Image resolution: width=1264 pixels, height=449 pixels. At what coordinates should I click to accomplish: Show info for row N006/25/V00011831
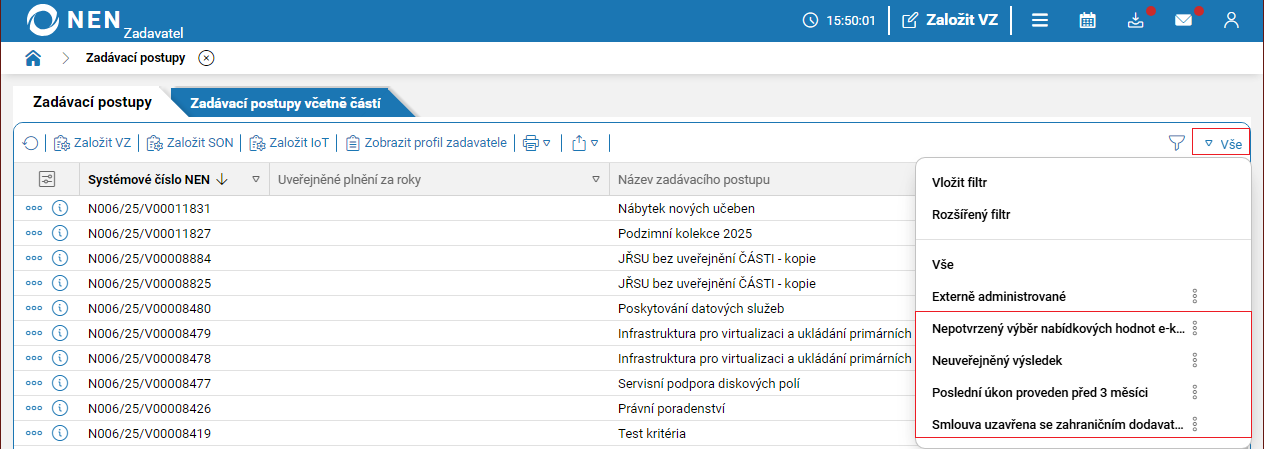tap(59, 208)
